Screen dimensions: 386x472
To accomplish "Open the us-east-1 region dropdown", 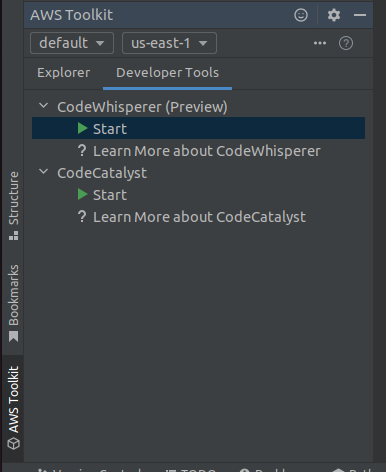I will click(169, 43).
